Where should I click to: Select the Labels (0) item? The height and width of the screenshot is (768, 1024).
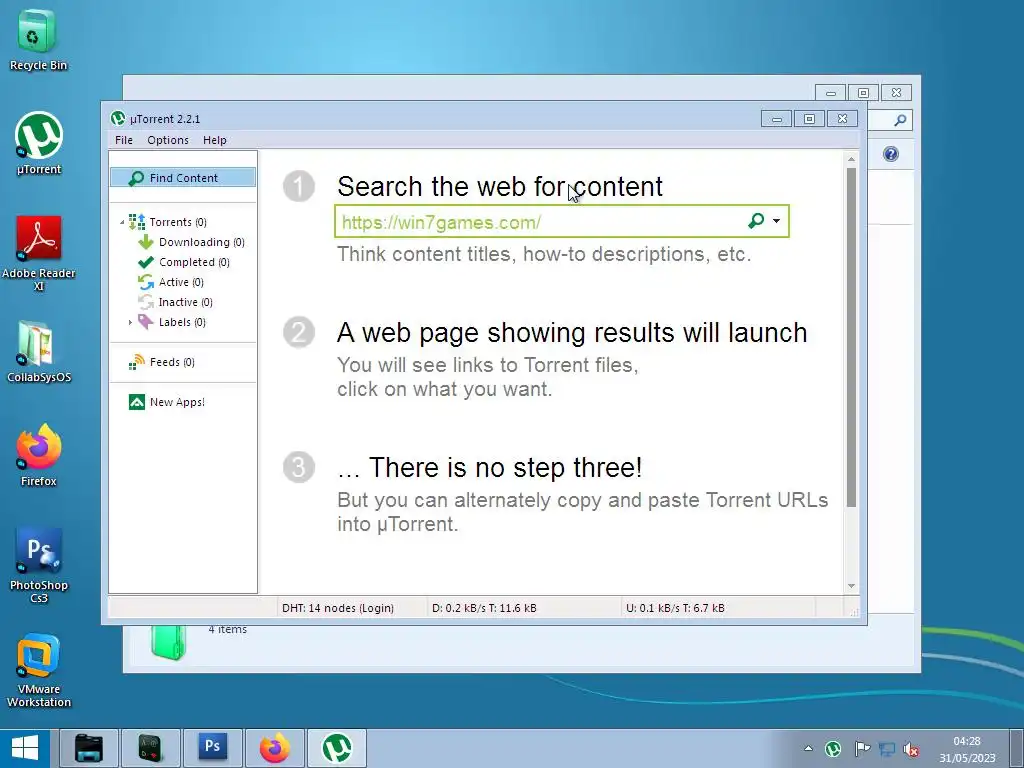182,322
